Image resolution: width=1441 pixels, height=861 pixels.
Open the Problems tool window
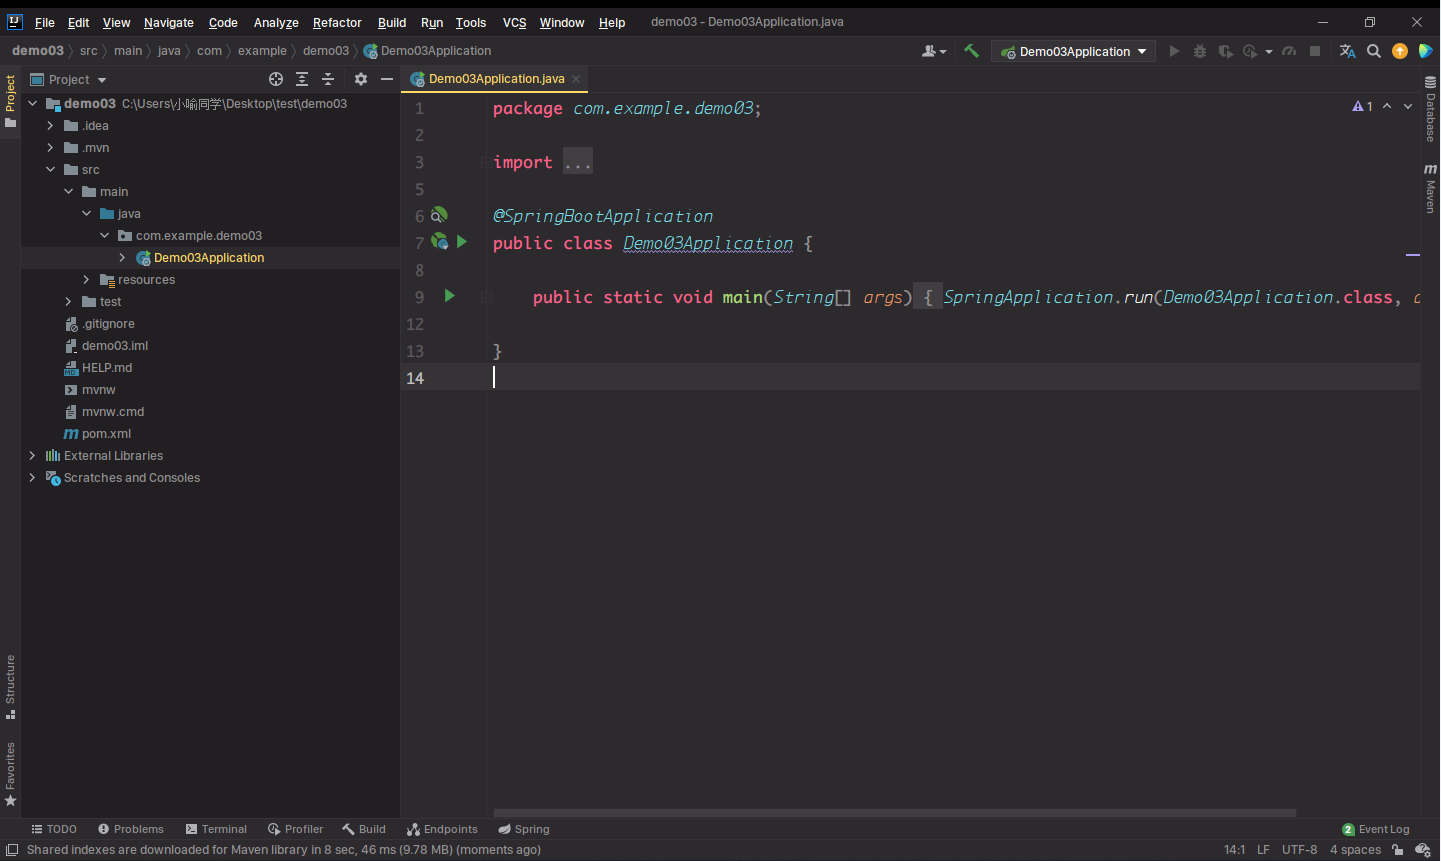pyautogui.click(x=131, y=829)
